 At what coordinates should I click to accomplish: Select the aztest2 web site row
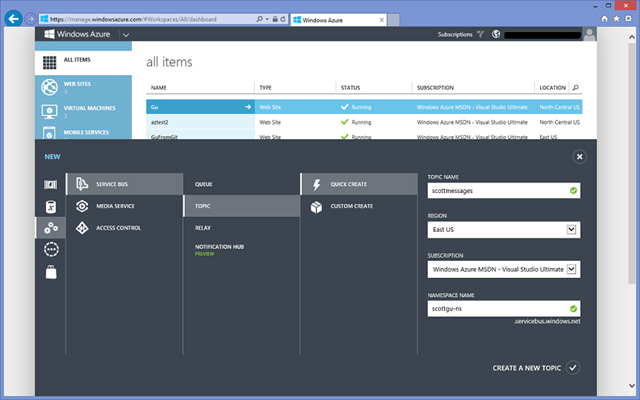(364, 122)
